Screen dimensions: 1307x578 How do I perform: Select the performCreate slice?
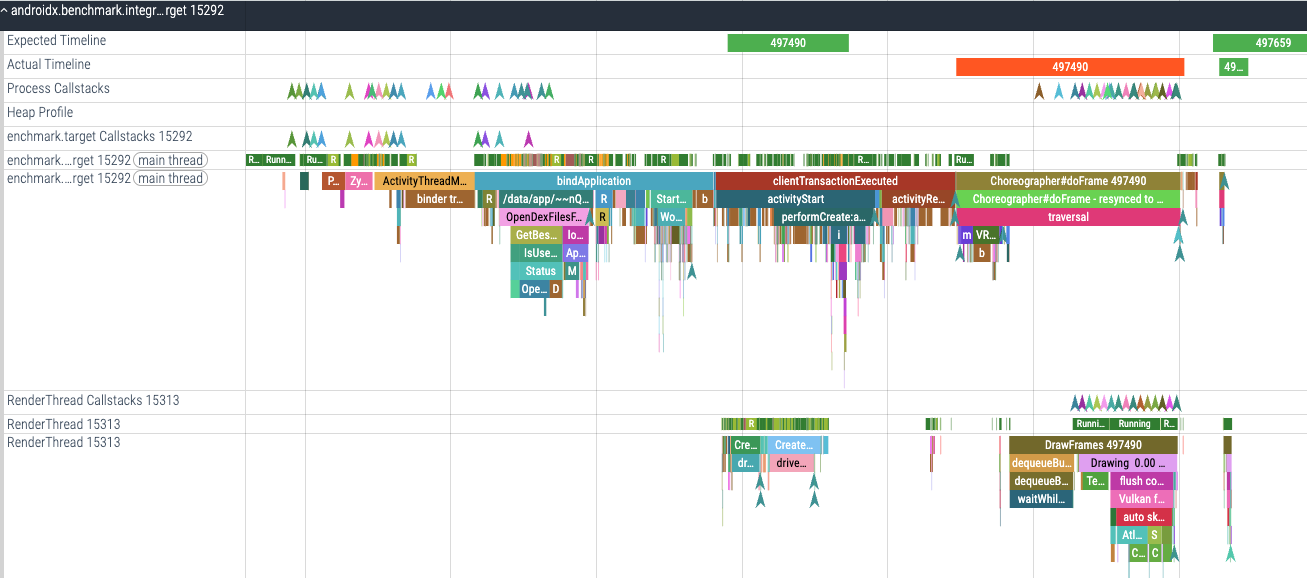823,217
